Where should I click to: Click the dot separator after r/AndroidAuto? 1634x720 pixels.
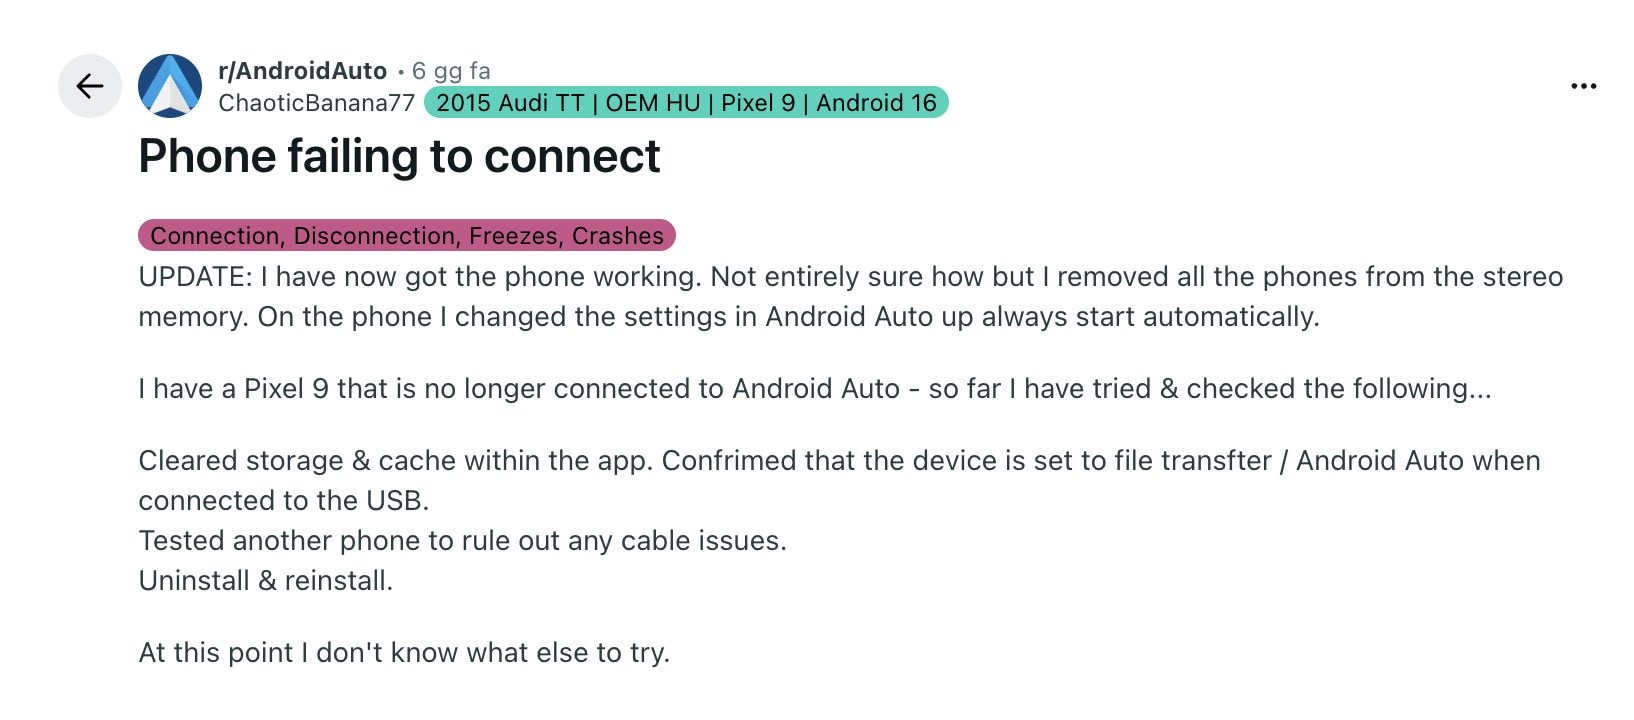coord(401,70)
